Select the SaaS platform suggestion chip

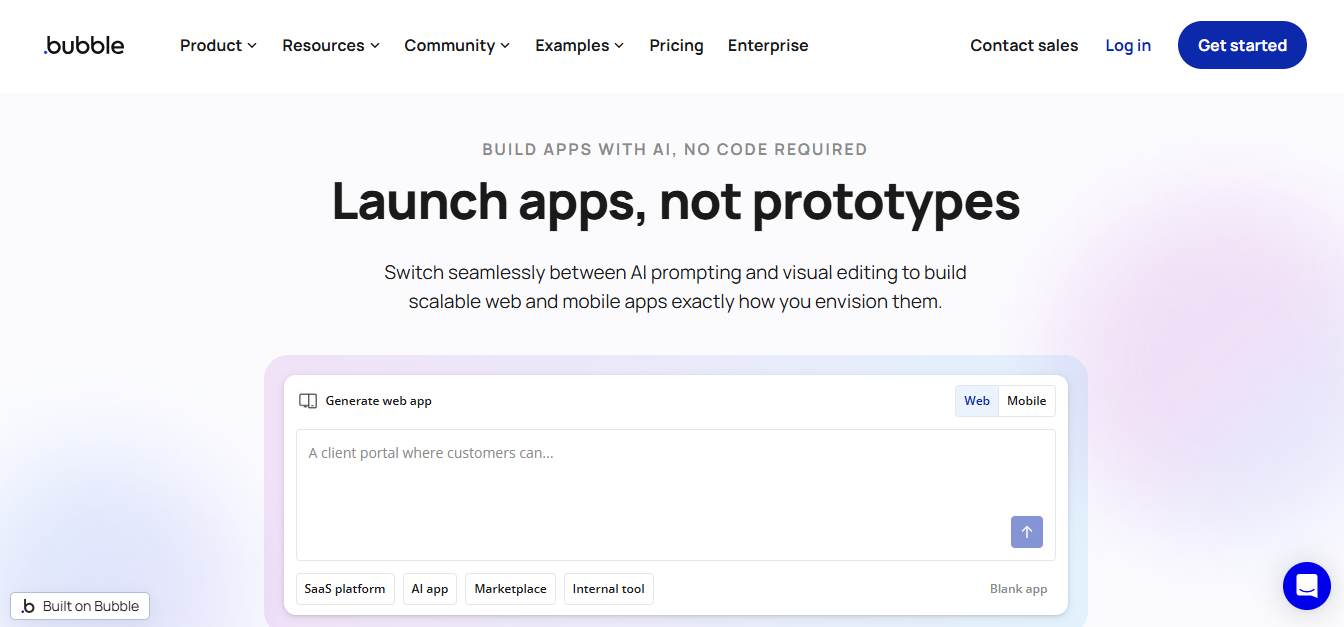pyautogui.click(x=345, y=589)
